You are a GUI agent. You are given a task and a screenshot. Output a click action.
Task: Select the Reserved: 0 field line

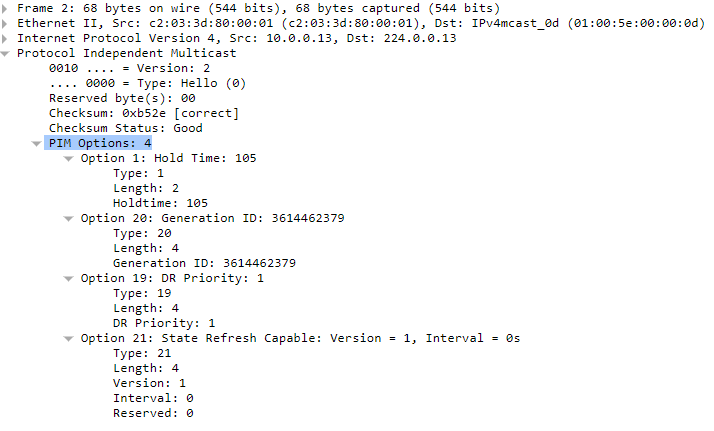[153, 414]
